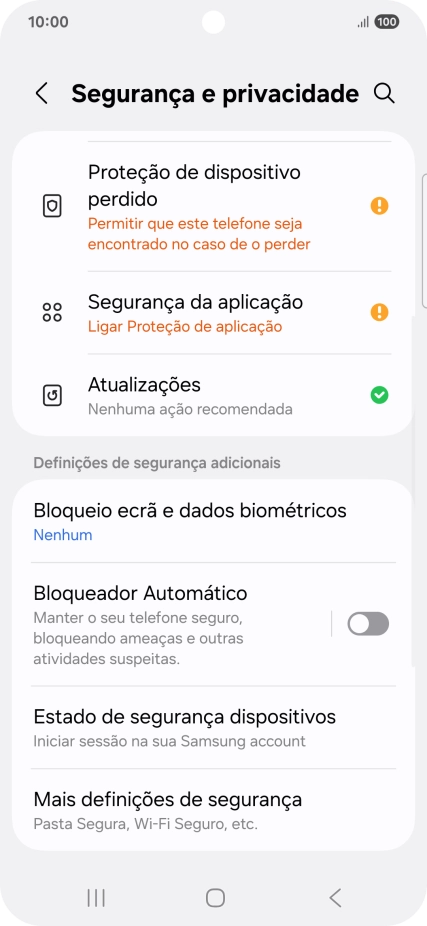Image resolution: width=427 pixels, height=926 pixels.
Task: Tap the Android back navigation button
Action: click(335, 898)
